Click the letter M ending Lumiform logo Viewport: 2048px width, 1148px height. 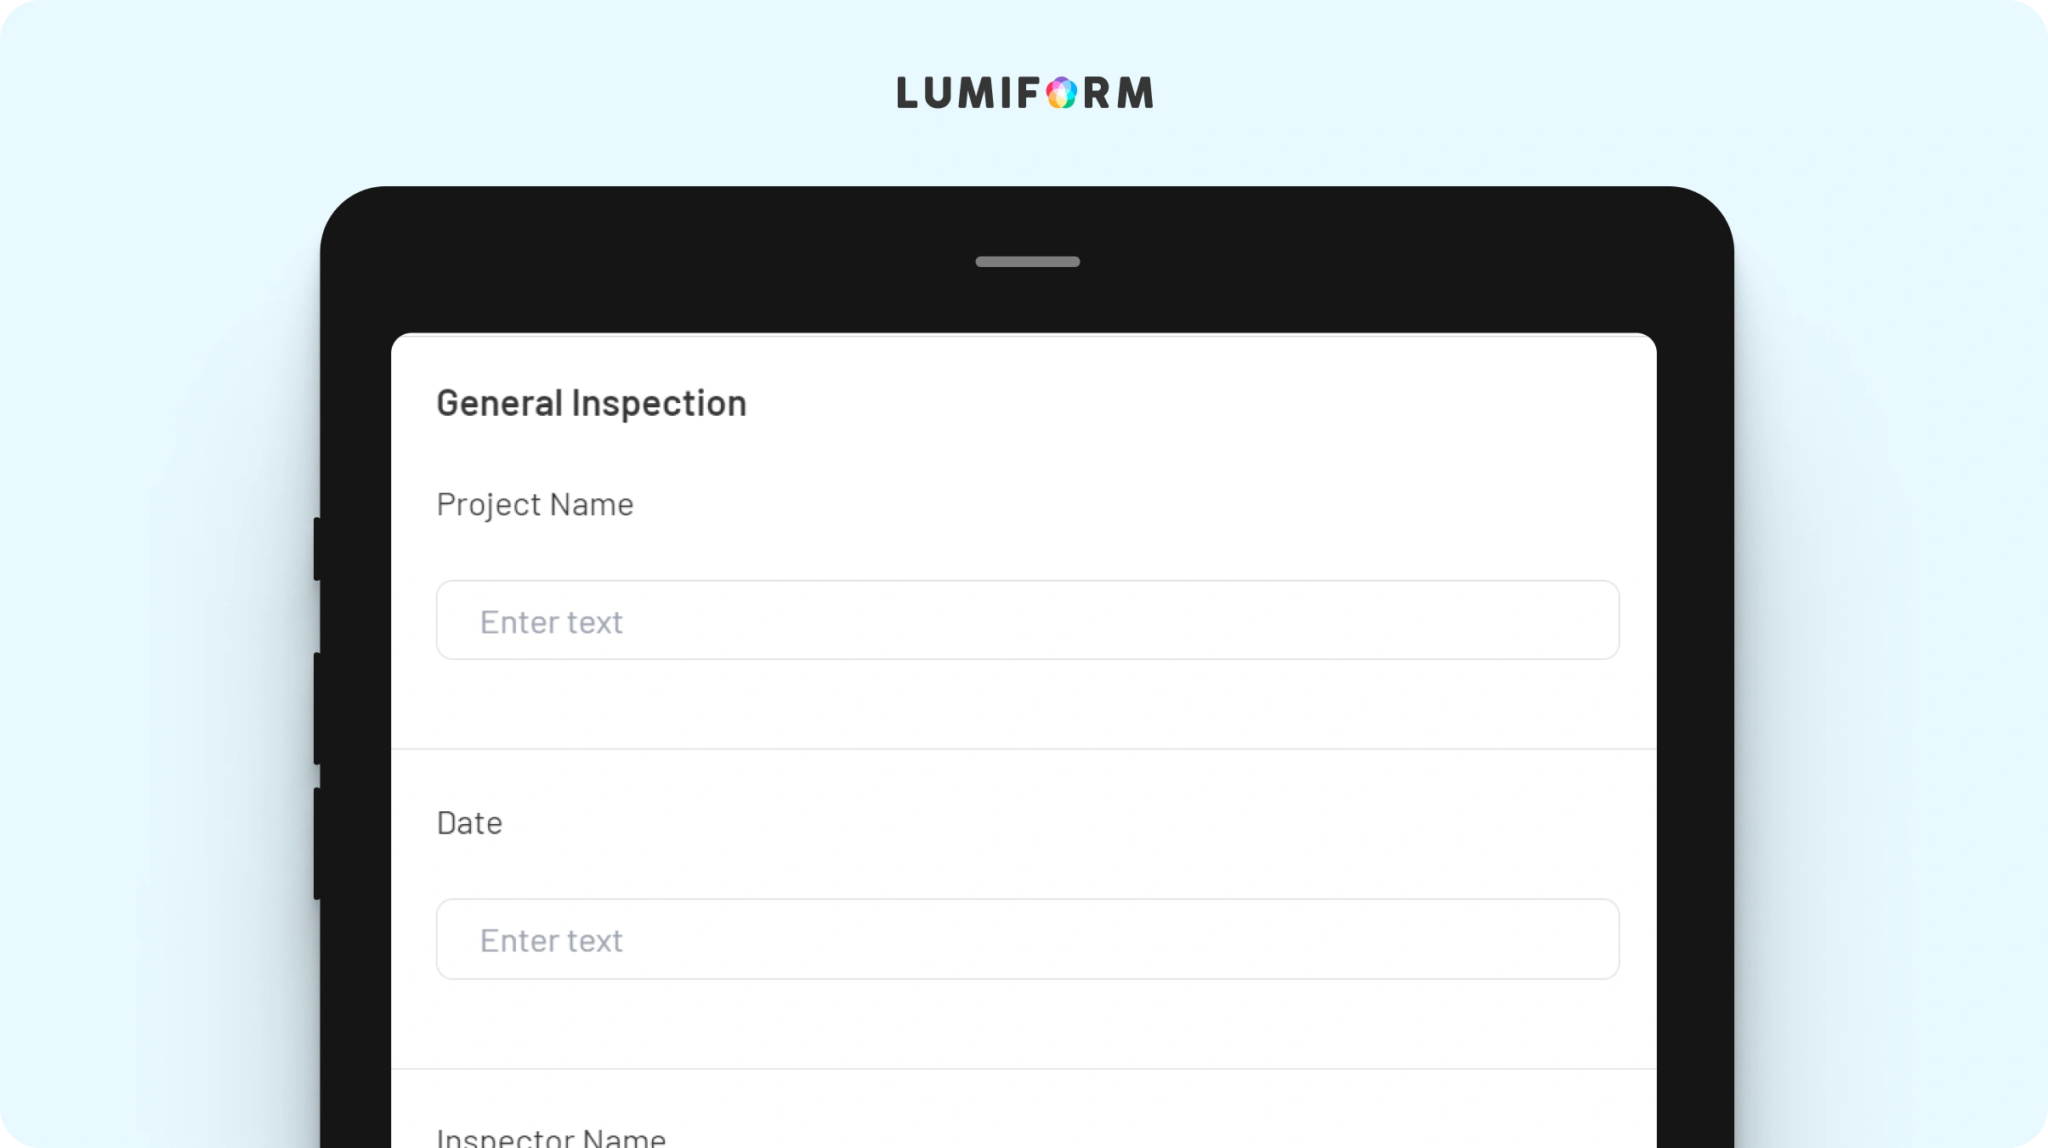tap(1135, 93)
